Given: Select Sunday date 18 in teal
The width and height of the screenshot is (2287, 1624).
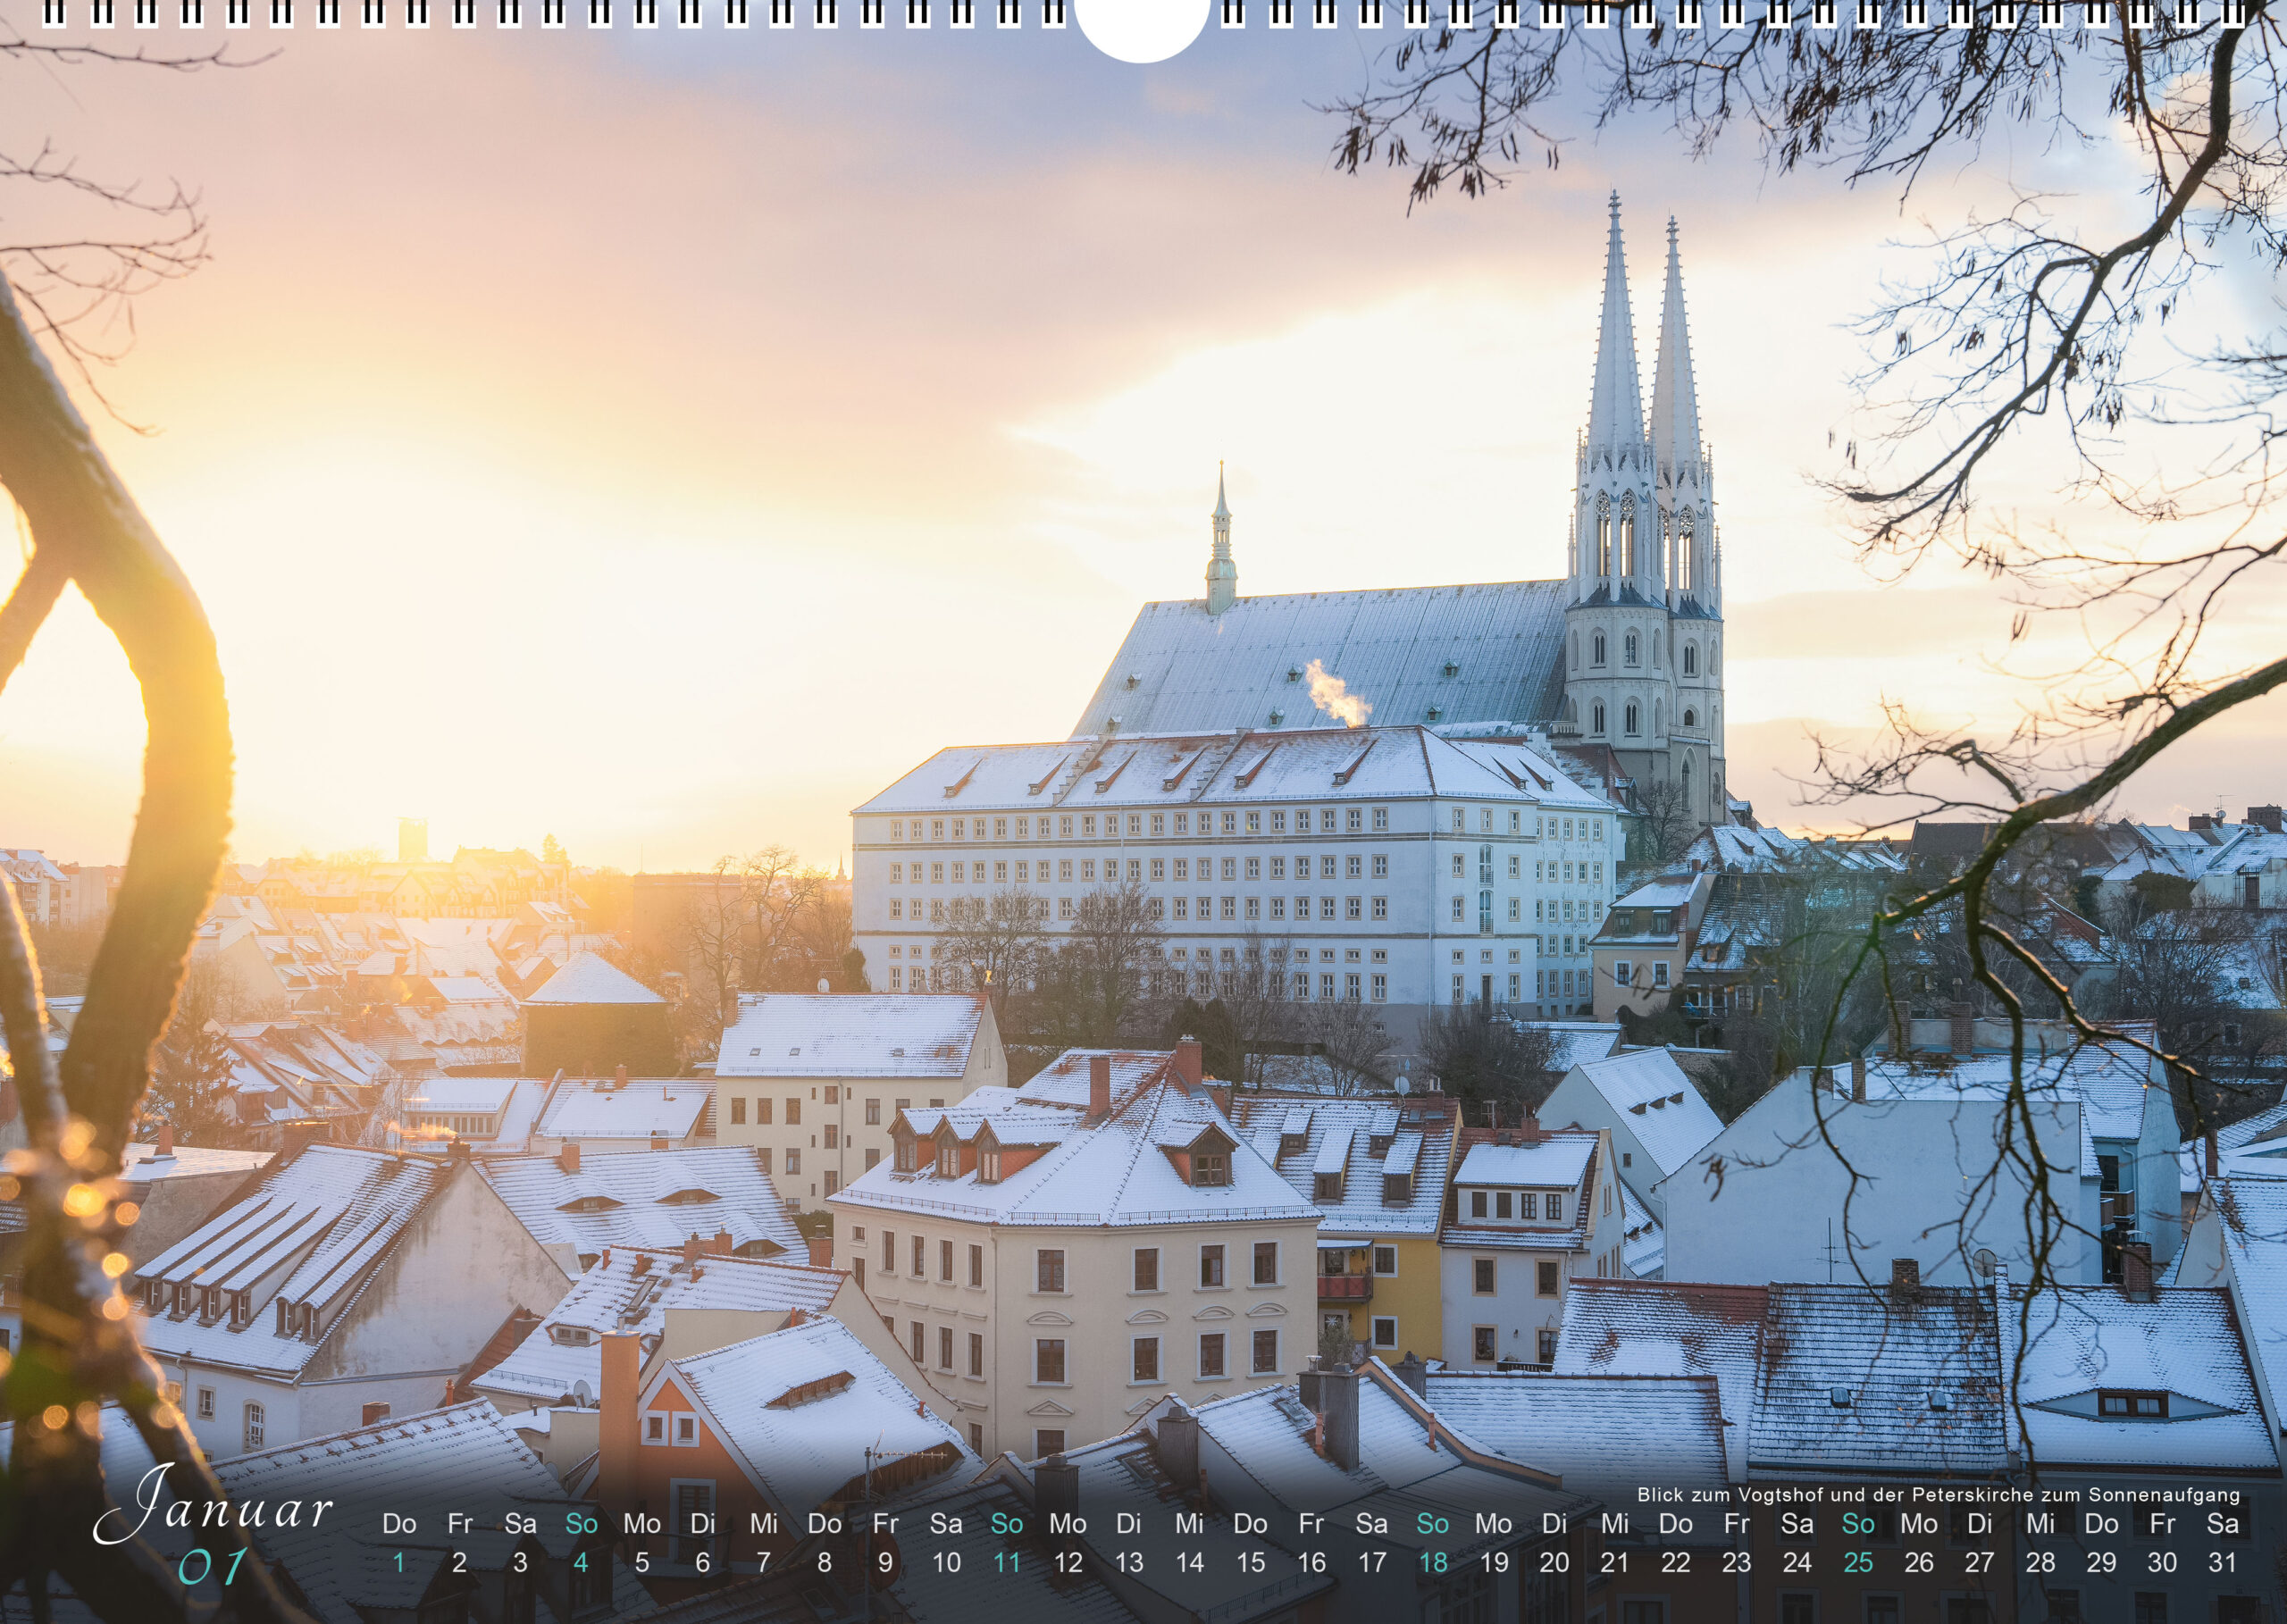Looking at the screenshot, I should pyautogui.click(x=1433, y=1562).
